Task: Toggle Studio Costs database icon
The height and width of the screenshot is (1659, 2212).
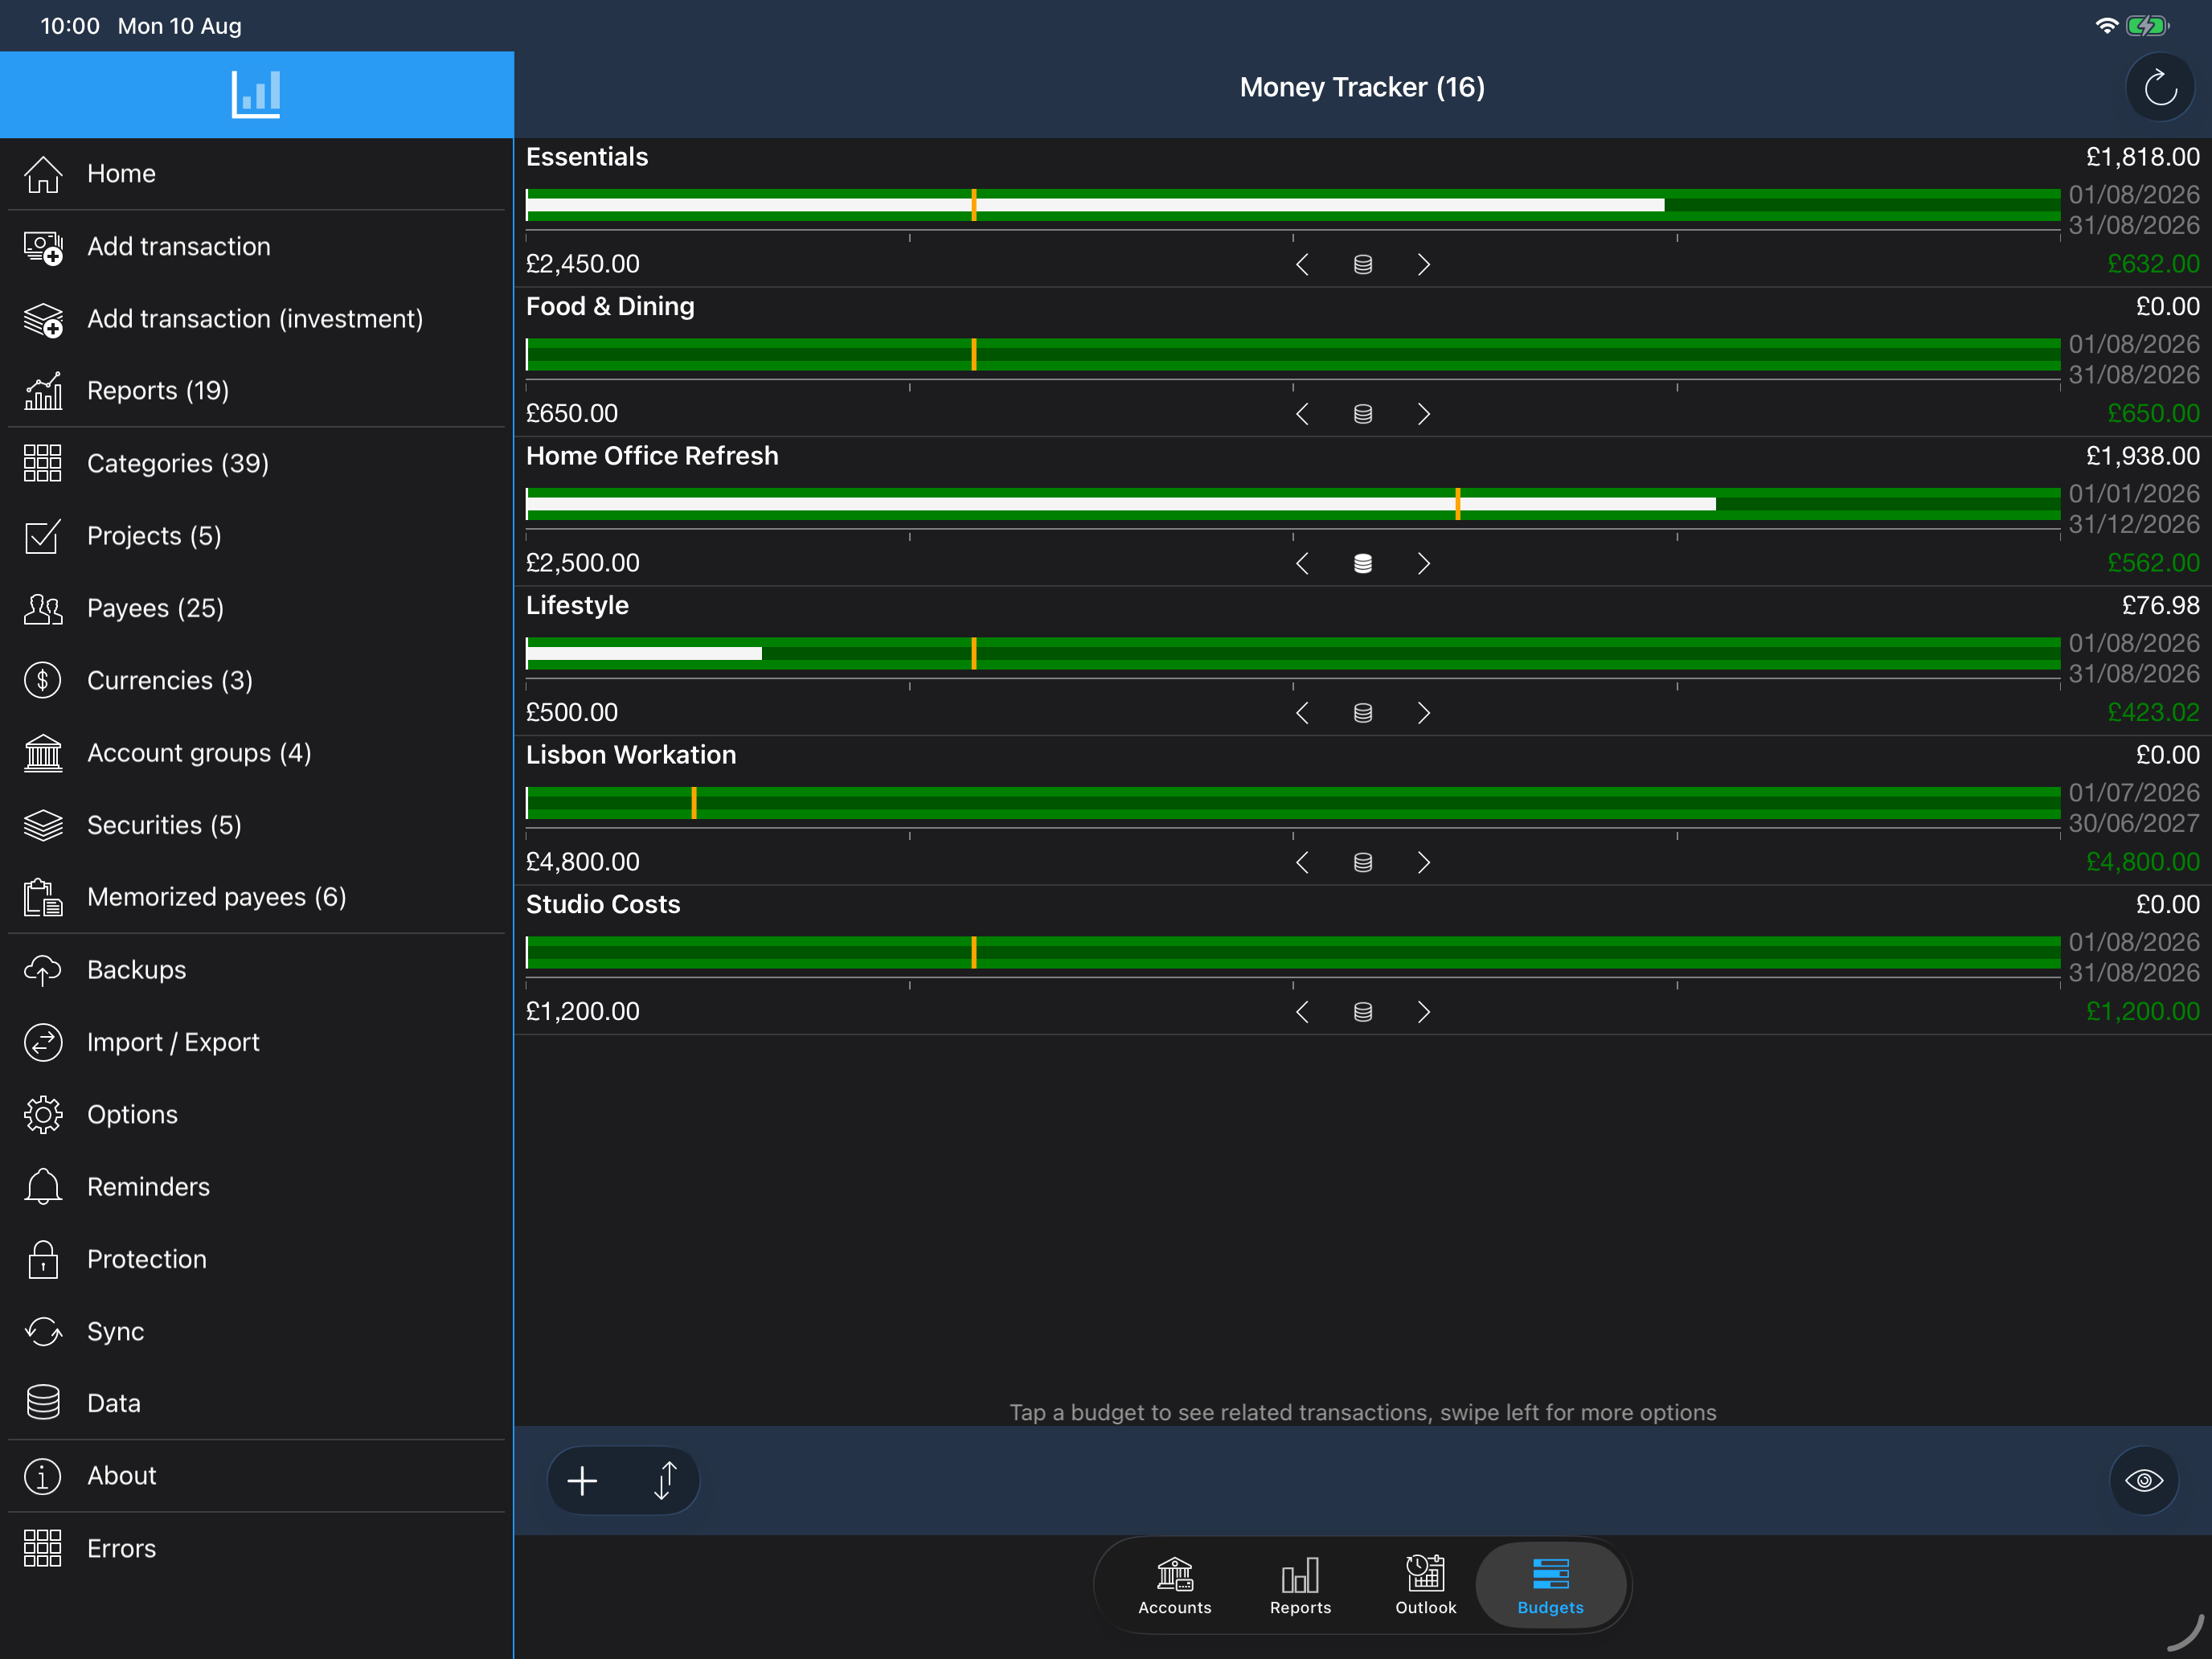Action: (1362, 1012)
